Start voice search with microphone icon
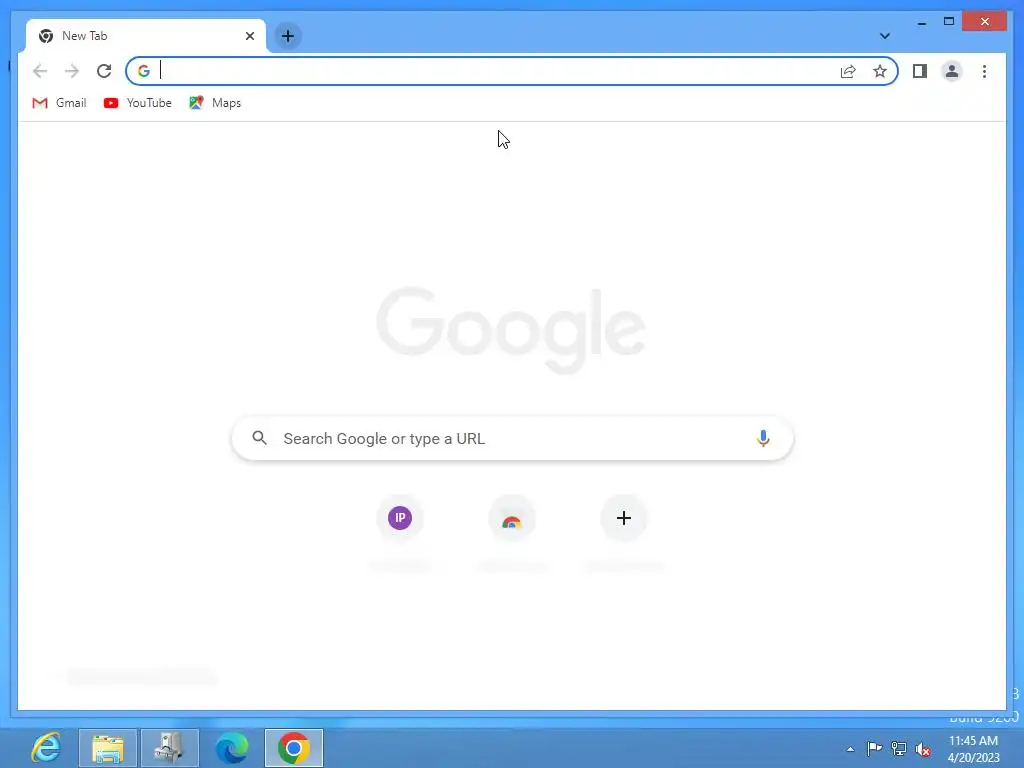 click(x=763, y=438)
